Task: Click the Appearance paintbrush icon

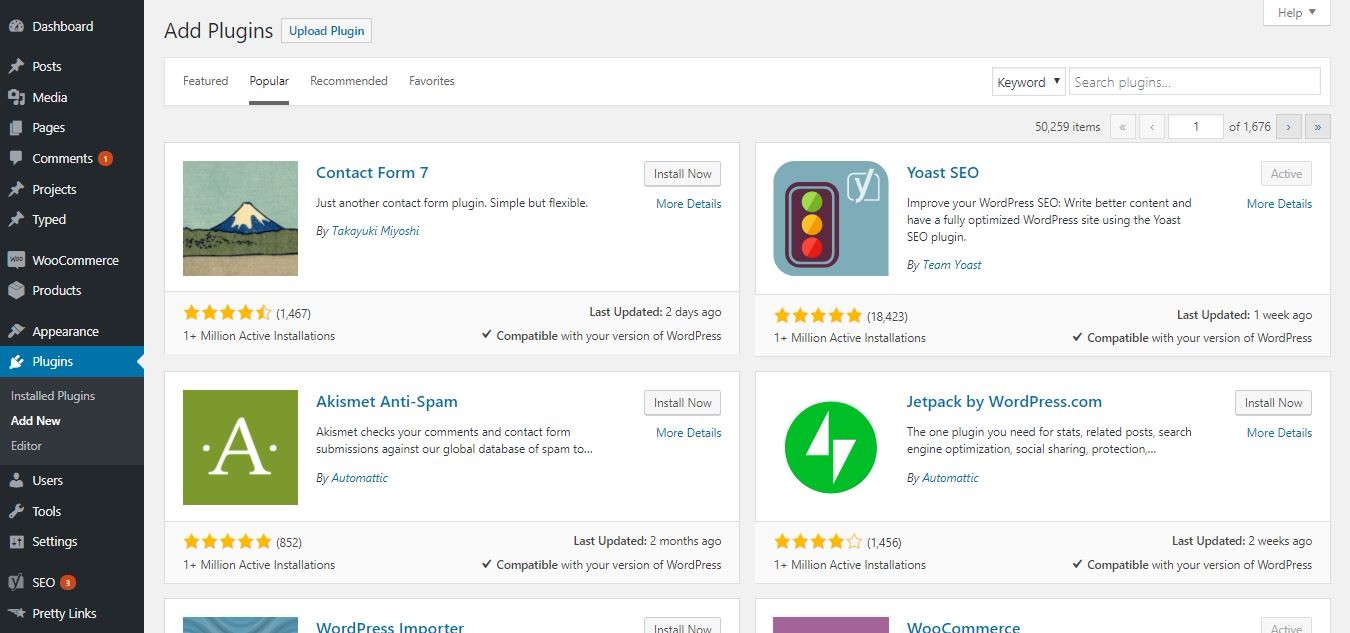Action: (x=16, y=331)
